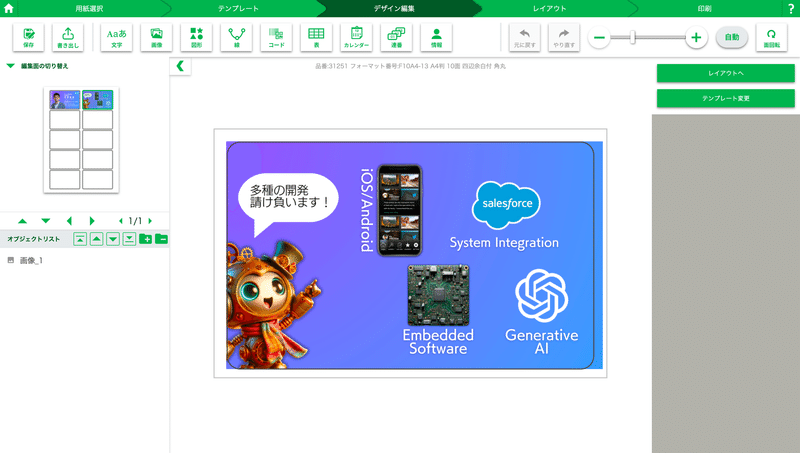Viewport: 800px width, 453px height.
Task: Add text with the 文字 tool
Action: click(116, 37)
